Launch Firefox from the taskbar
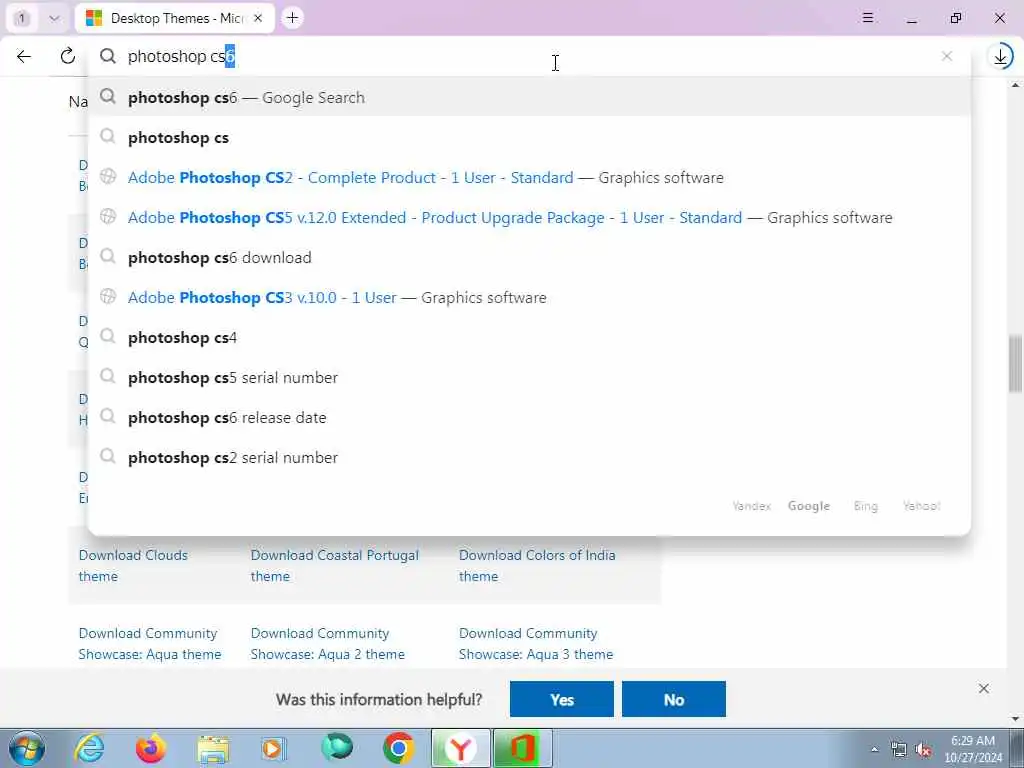Image resolution: width=1024 pixels, height=768 pixels. click(150, 748)
